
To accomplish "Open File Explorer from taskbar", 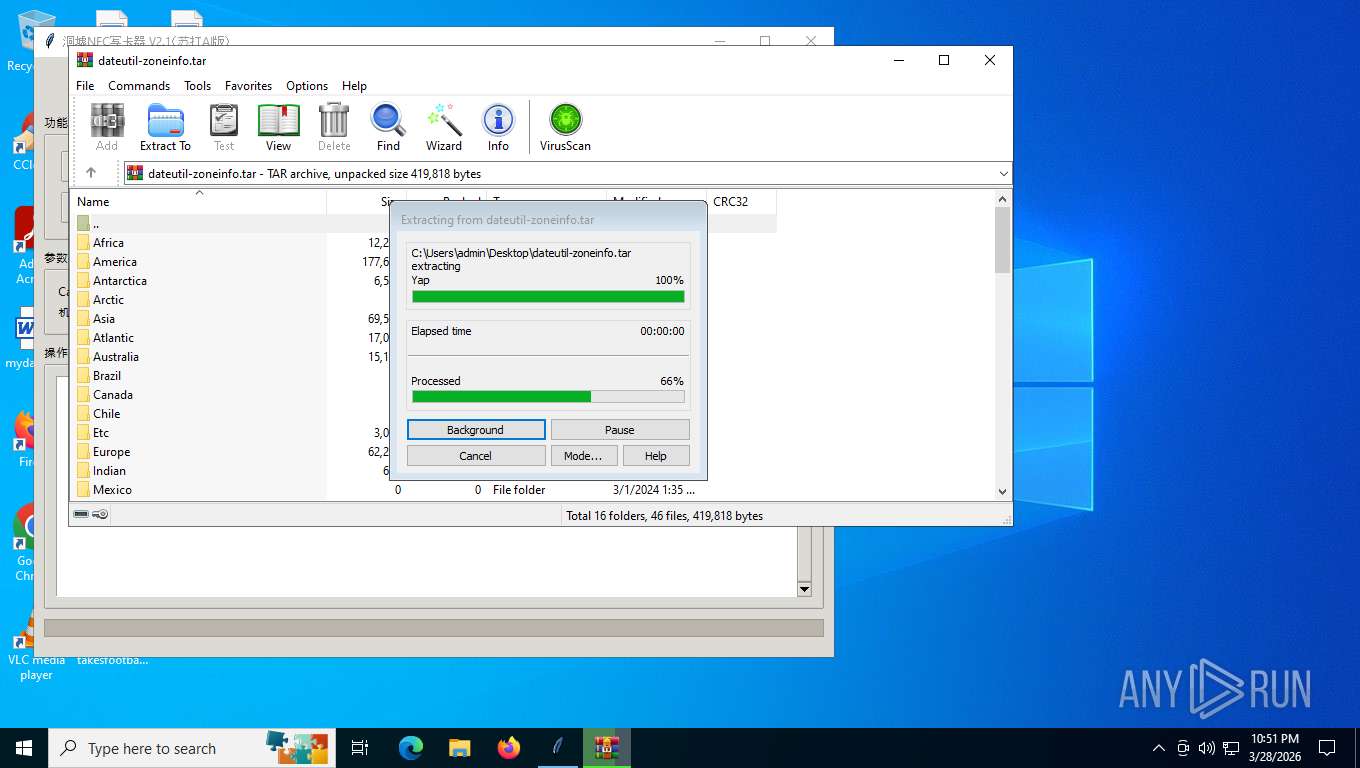I will (459, 748).
